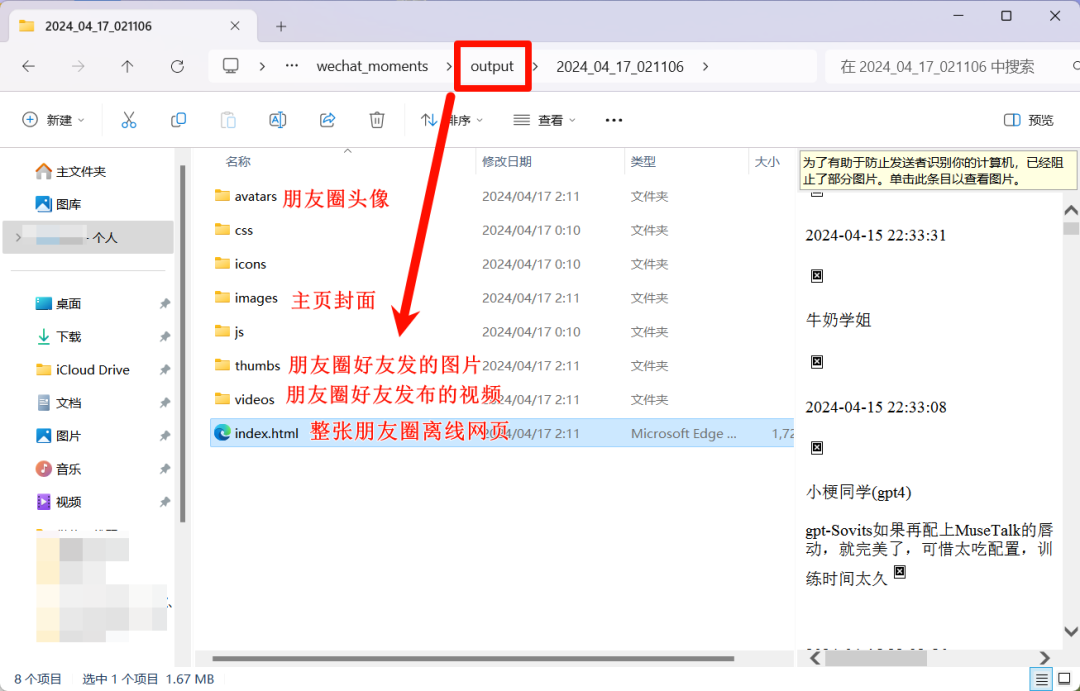
Task: Switch to details view in status bar
Action: click(1041, 679)
